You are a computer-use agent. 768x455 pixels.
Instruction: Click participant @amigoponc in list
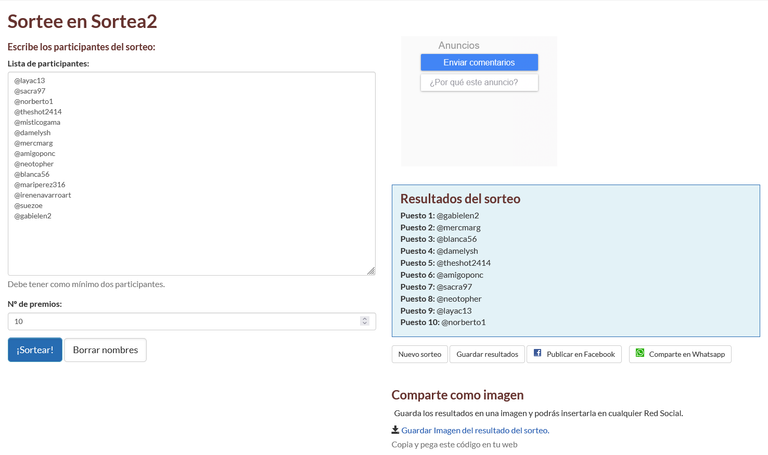click(35, 153)
